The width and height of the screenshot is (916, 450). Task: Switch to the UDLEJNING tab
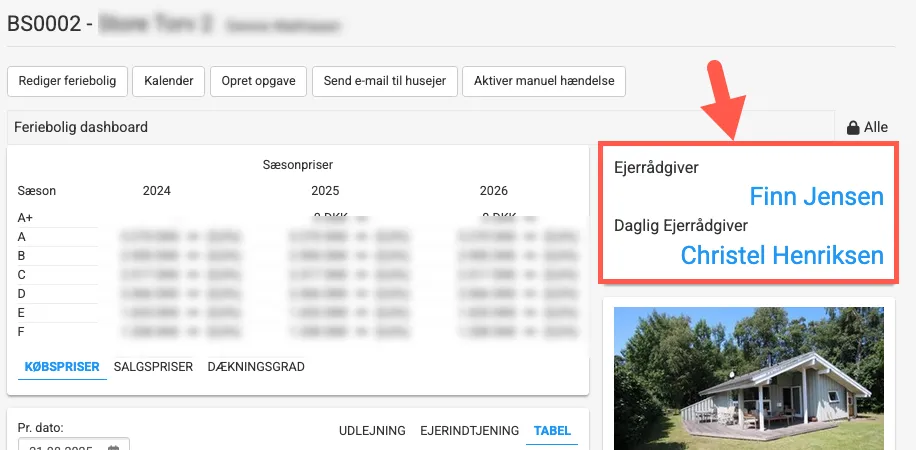tap(372, 431)
